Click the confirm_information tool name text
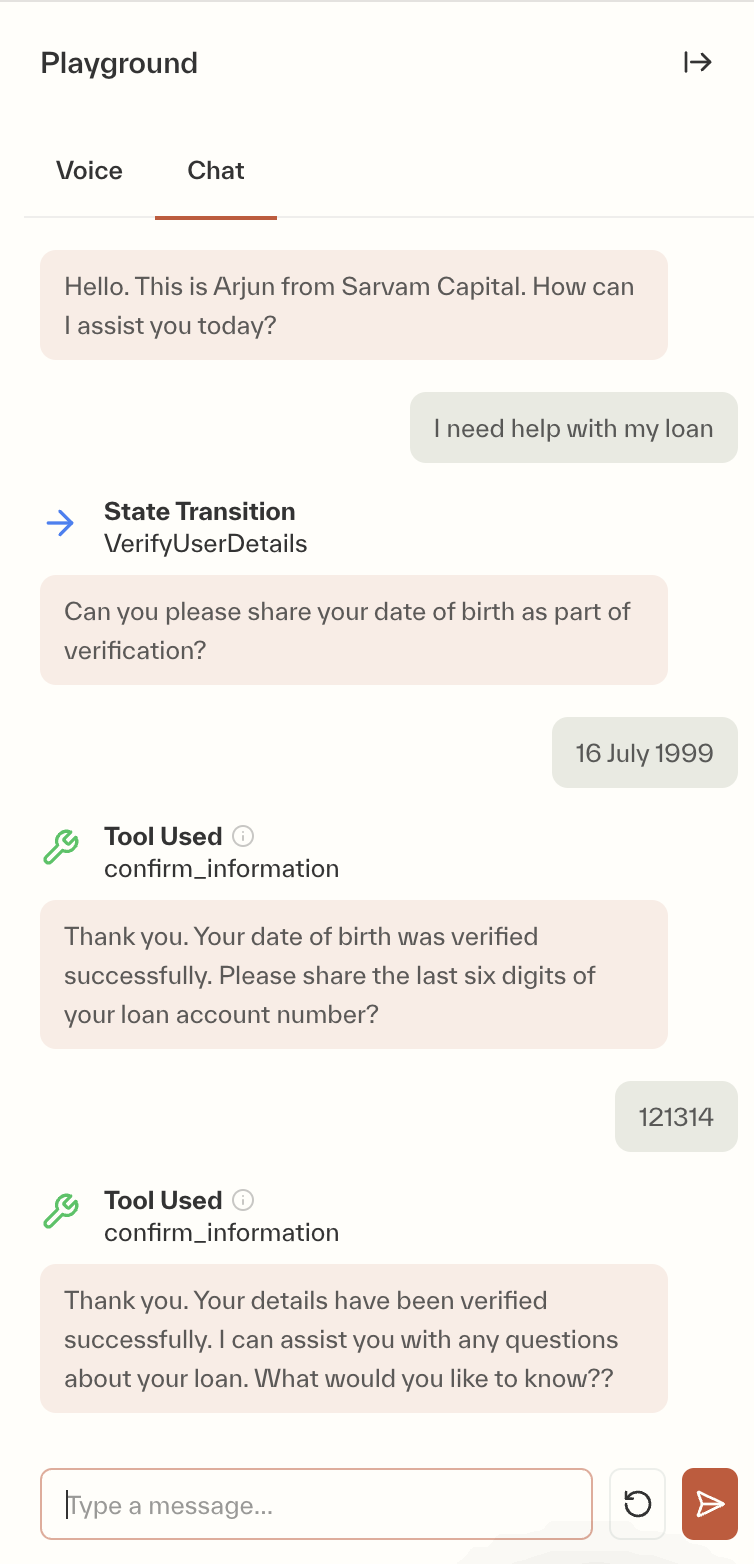Screen dimensions: 754x1564 [x=221, y=868]
